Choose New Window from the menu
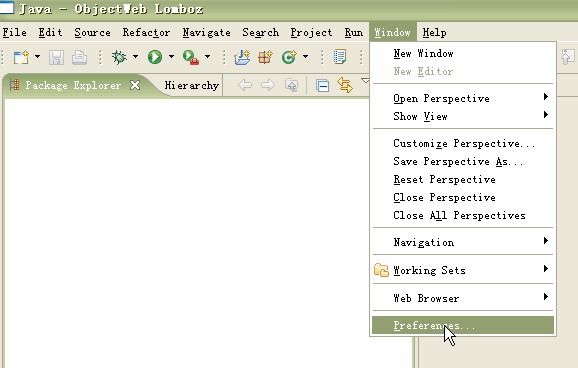 (x=463, y=53)
